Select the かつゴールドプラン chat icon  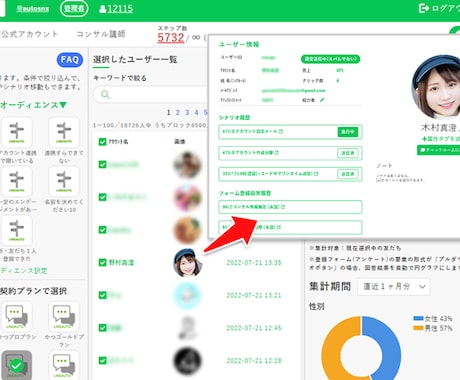(x=64, y=317)
